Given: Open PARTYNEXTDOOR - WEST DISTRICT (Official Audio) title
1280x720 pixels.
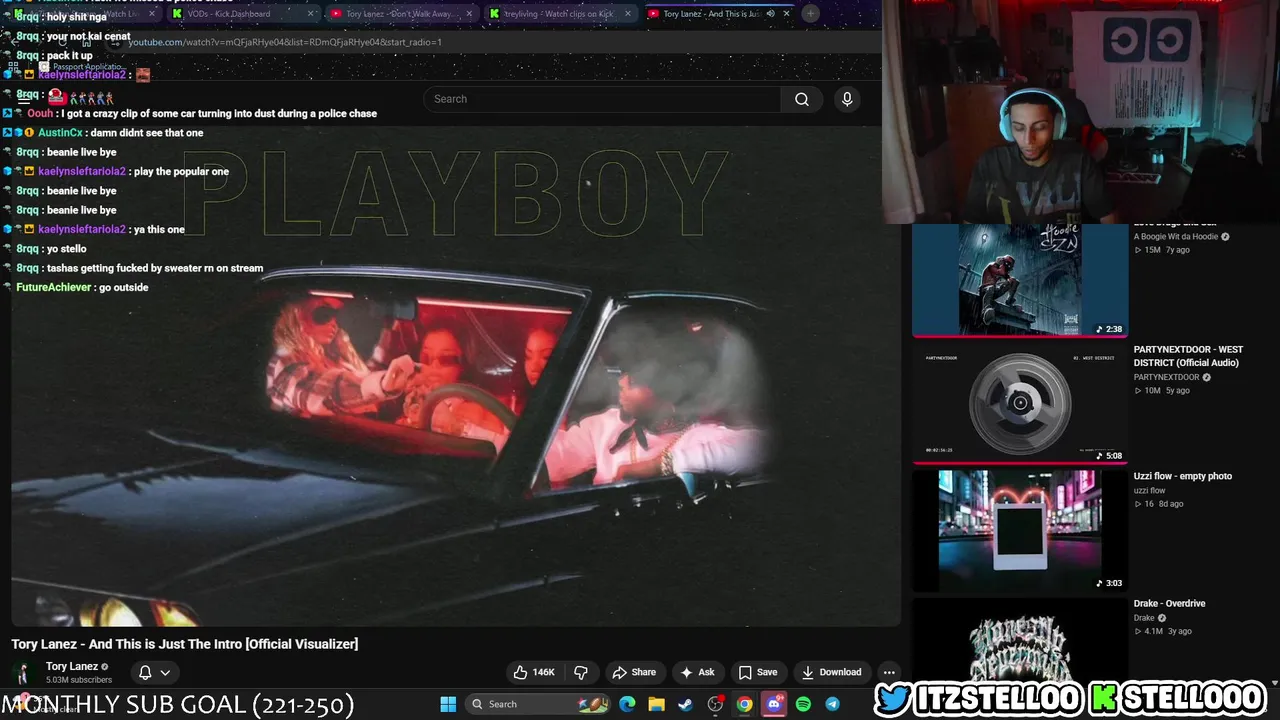Looking at the screenshot, I should click(1188, 356).
